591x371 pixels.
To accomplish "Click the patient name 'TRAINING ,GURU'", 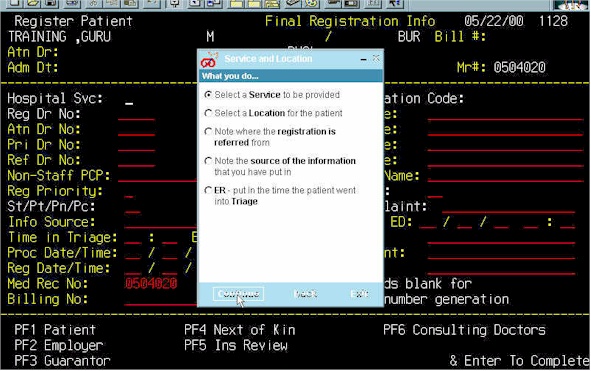I will (x=60, y=37).
